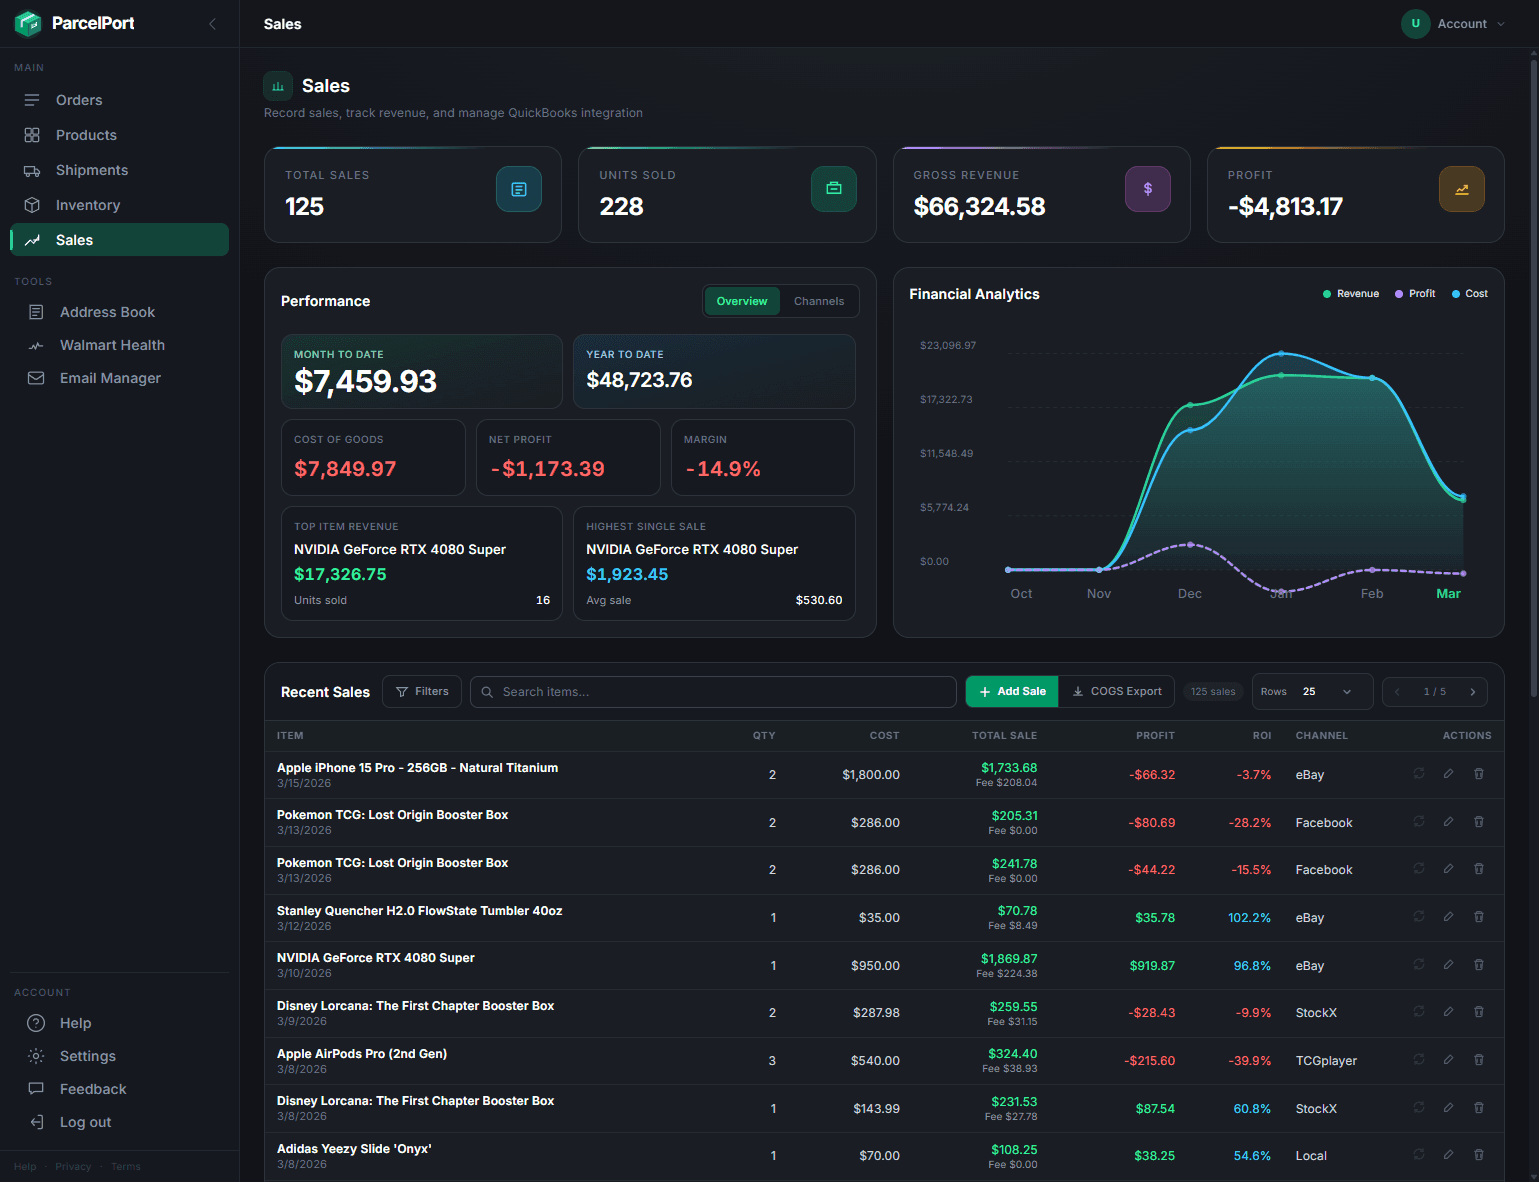1539x1182 pixels.
Task: Edit the NVIDIA GeForce RTX 4080 Super sale
Action: (1448, 965)
